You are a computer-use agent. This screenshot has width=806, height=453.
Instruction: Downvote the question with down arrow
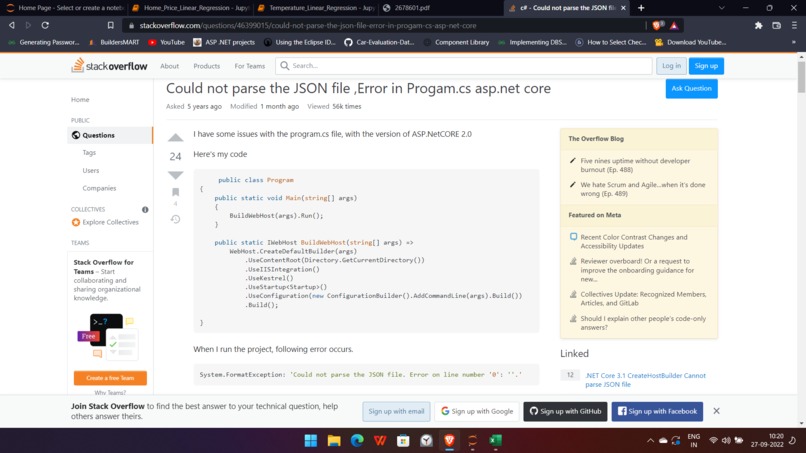coord(175,175)
